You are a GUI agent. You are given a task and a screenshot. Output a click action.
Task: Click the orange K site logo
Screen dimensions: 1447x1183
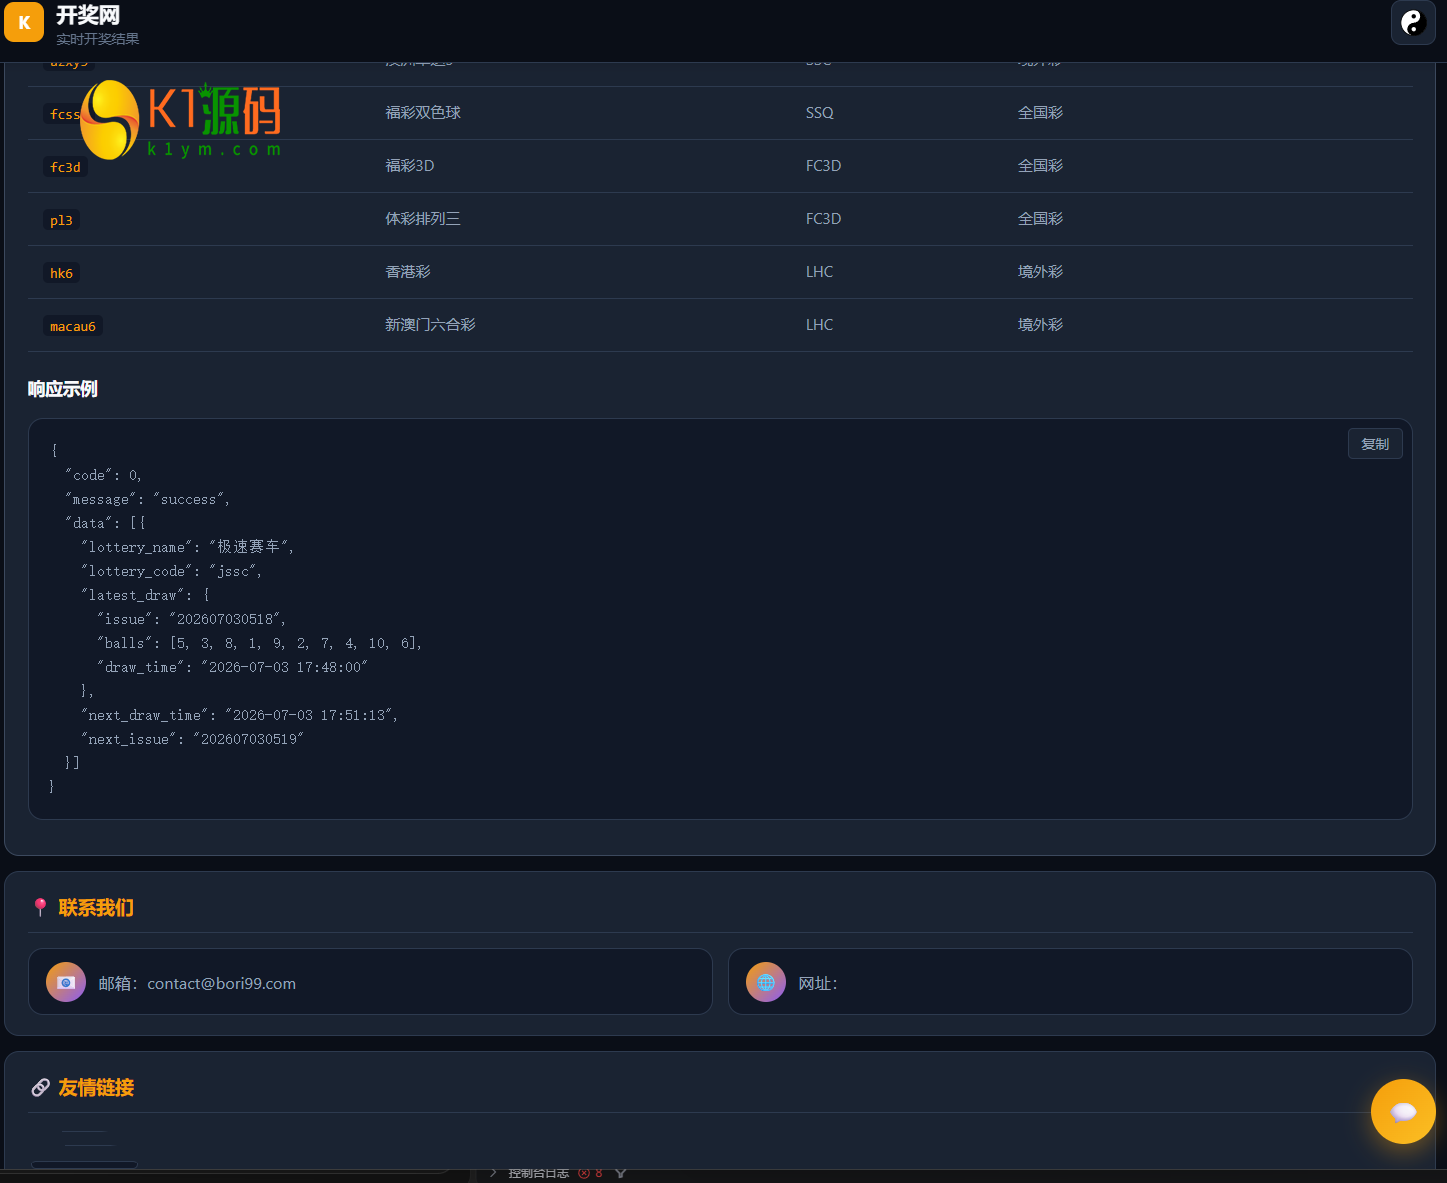(x=24, y=22)
